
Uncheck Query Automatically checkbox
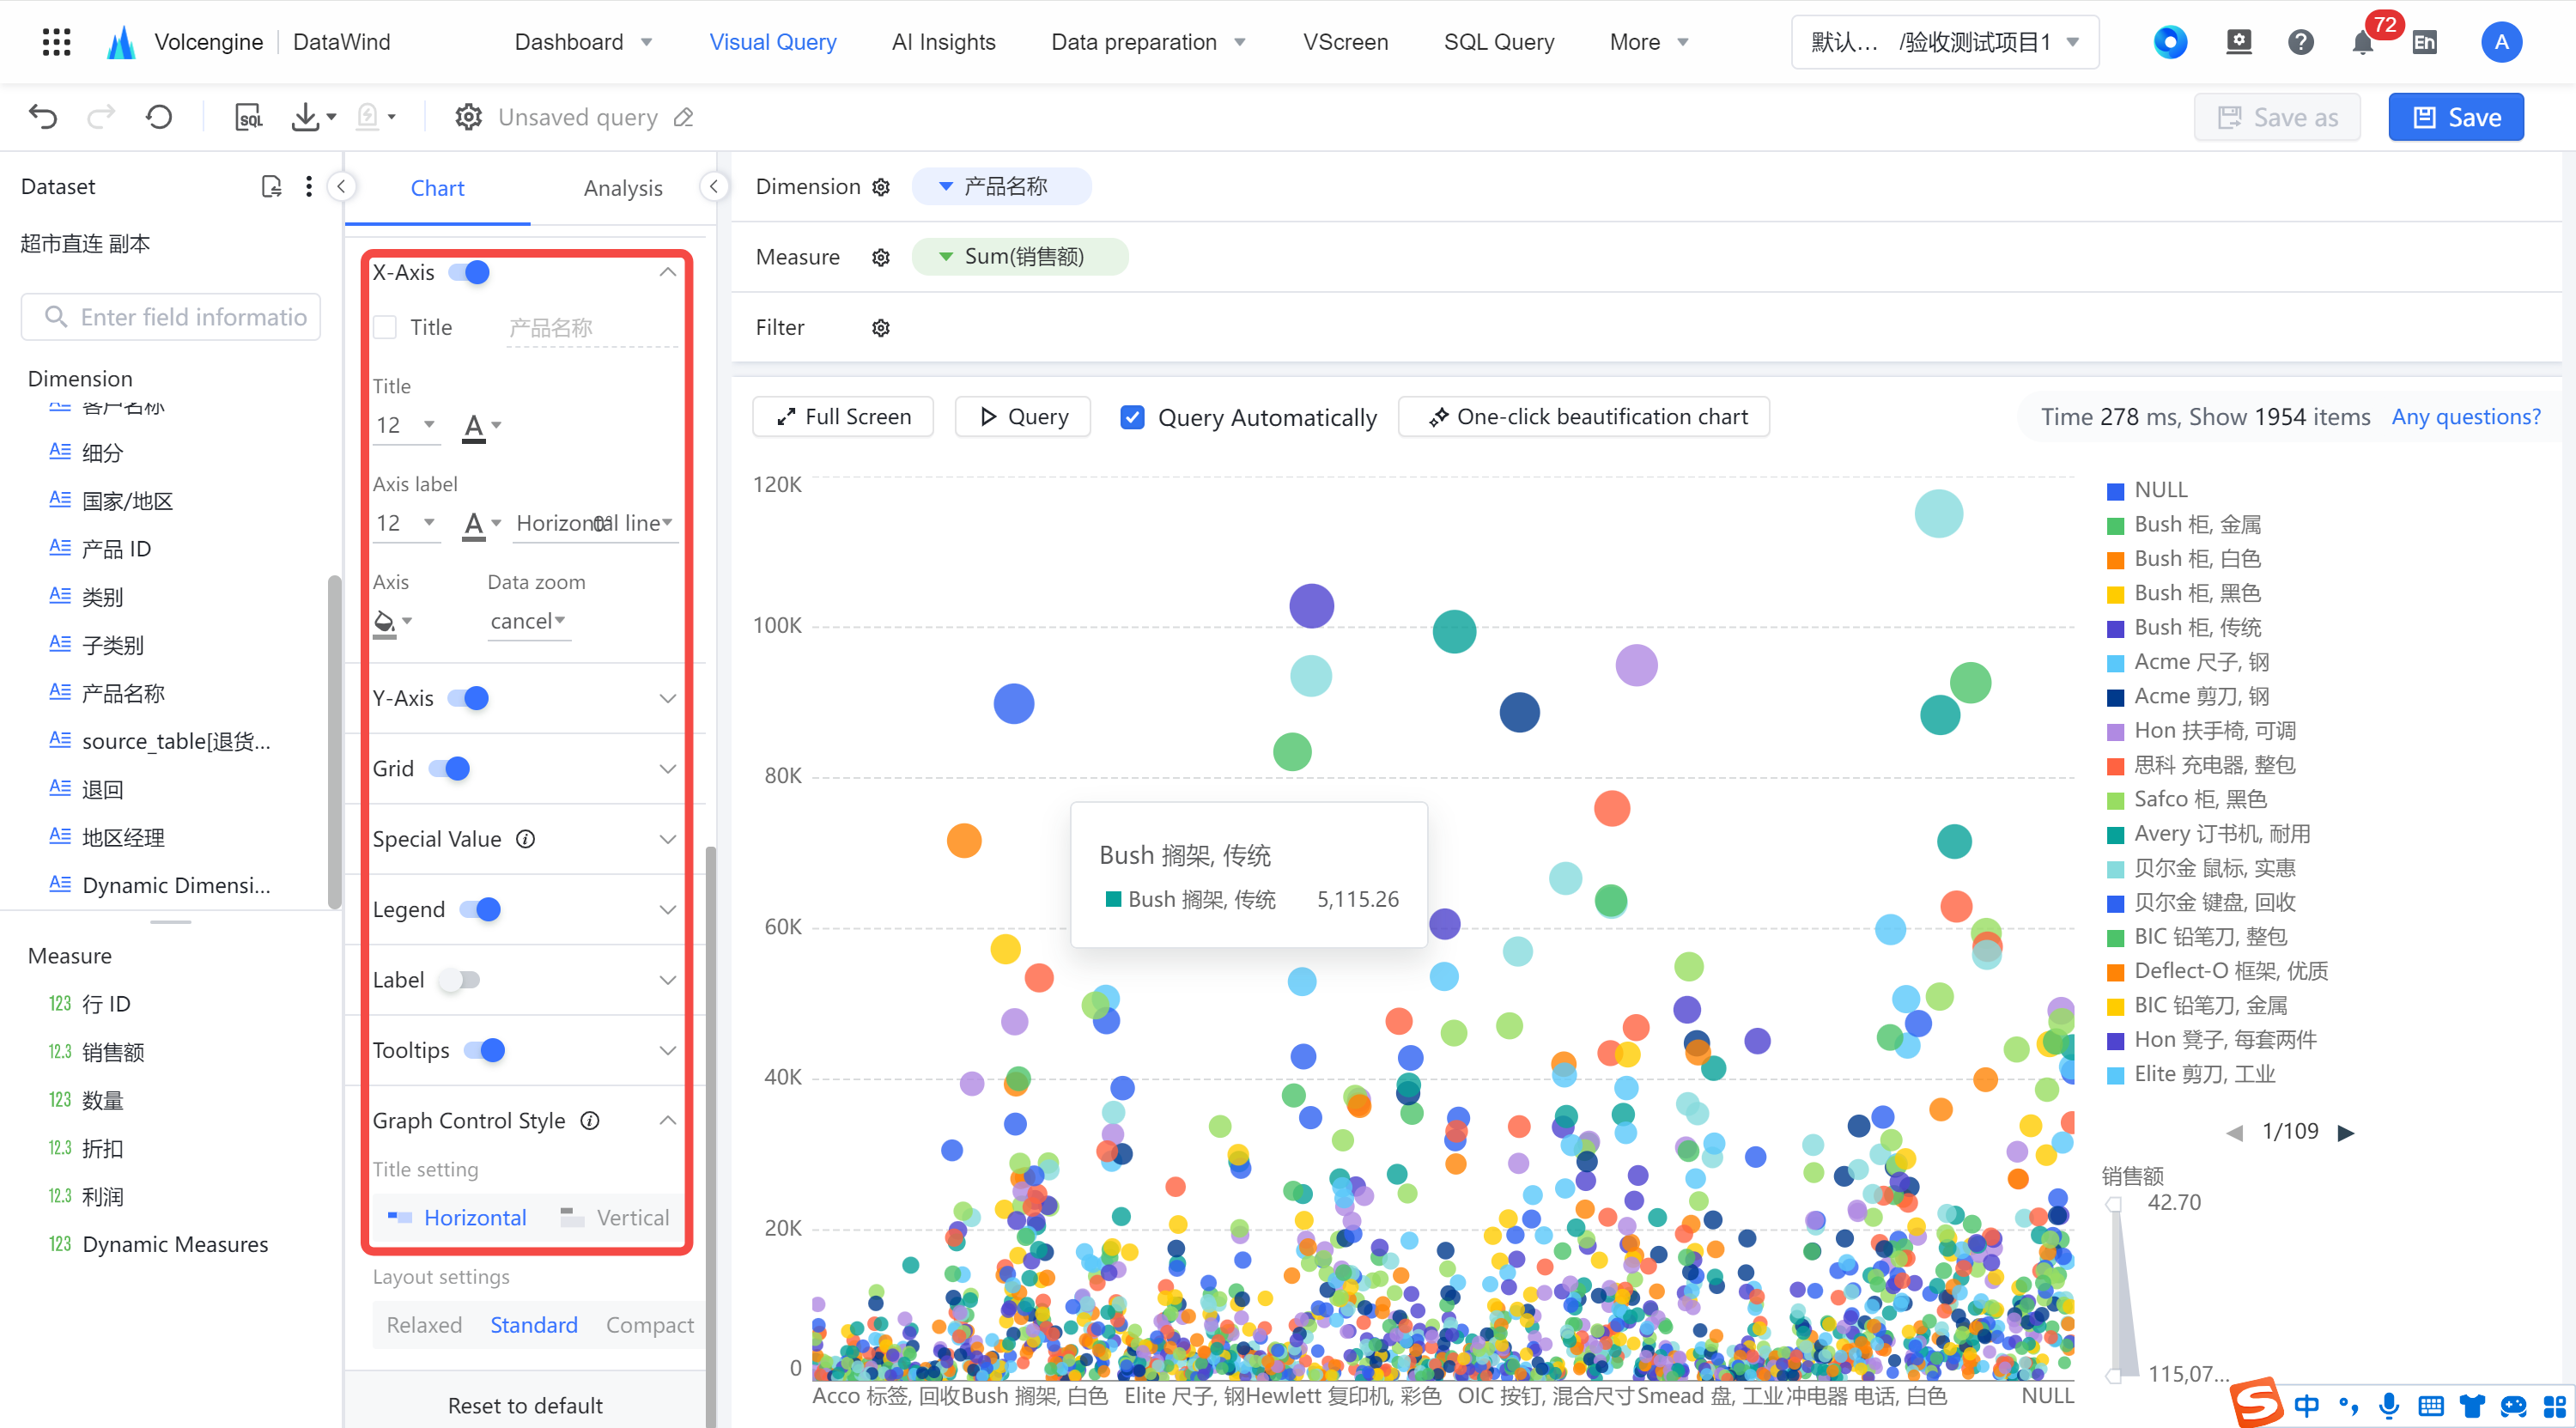click(1132, 417)
